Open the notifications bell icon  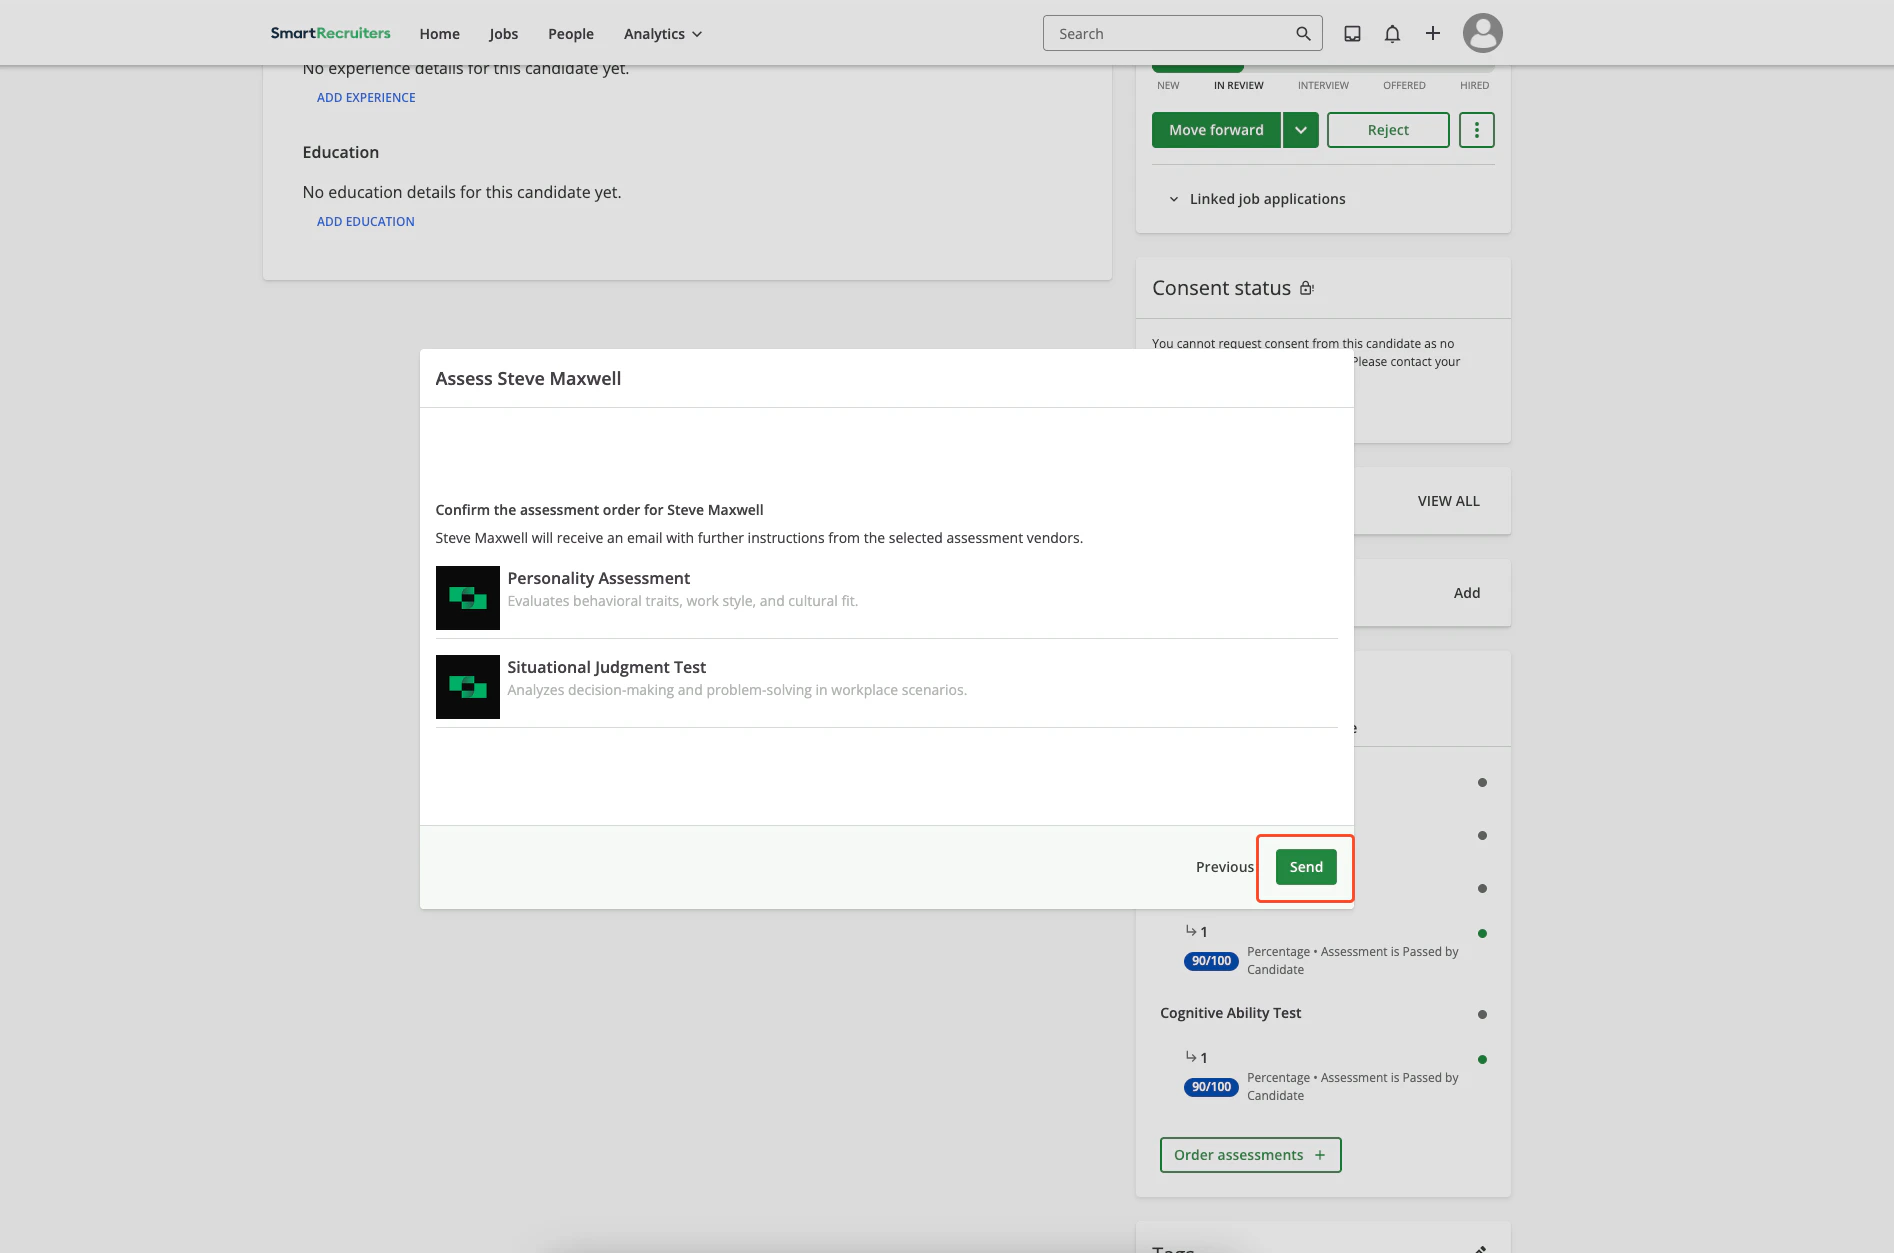[x=1392, y=33]
